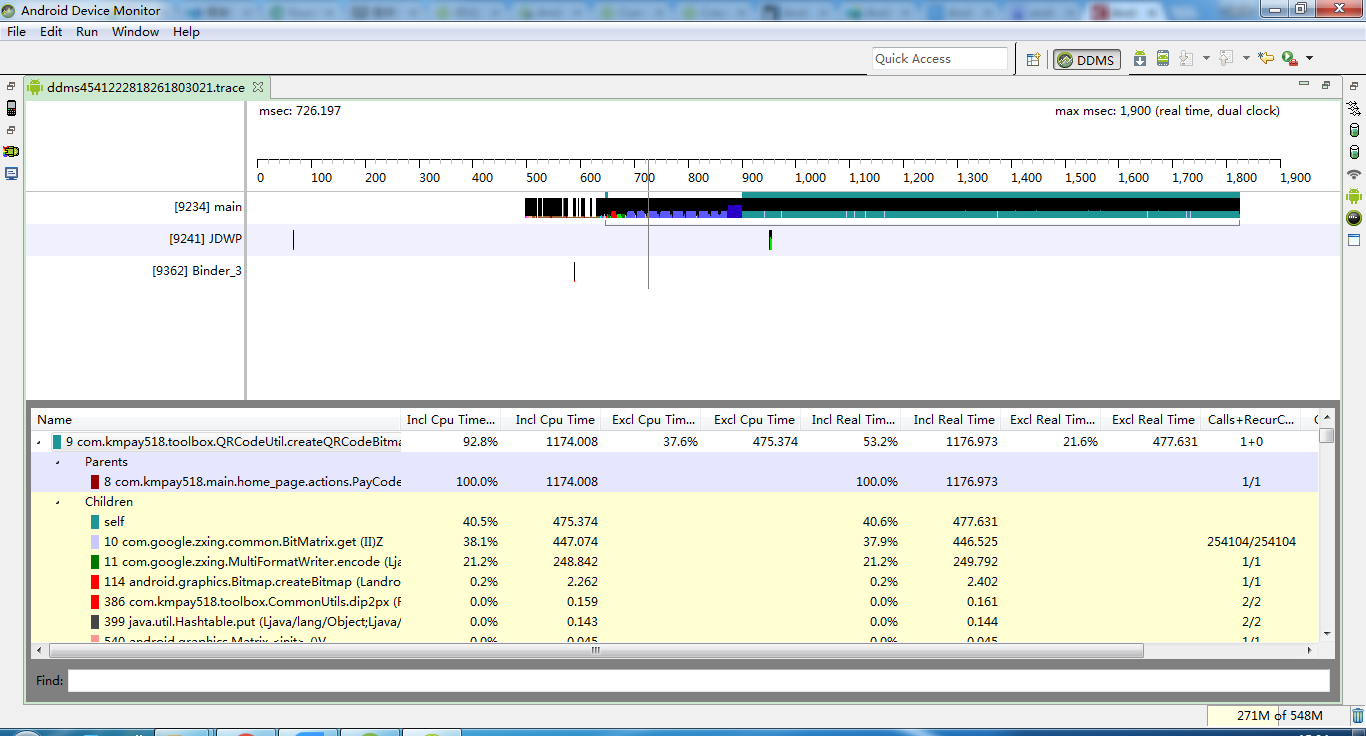Click the Android device screen toolbar icon
Screen dimensions: 1366x736
[x=1163, y=59]
